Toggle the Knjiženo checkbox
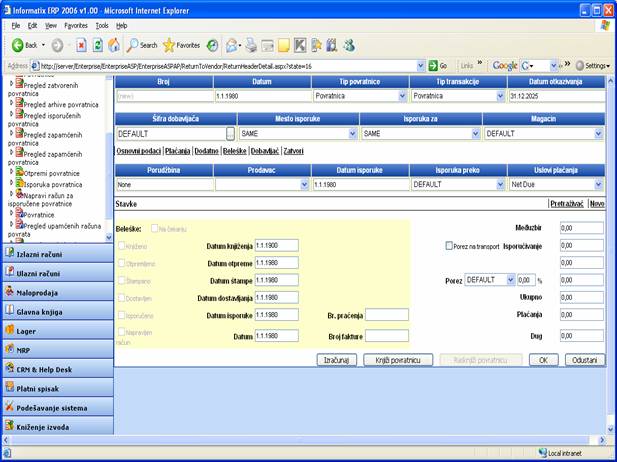617x462 pixels. click(122, 246)
